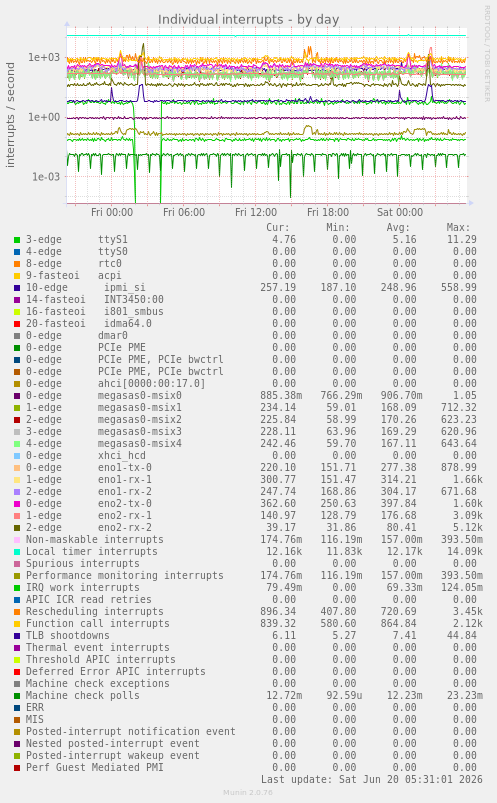Click the Cur column header

pos(278,227)
